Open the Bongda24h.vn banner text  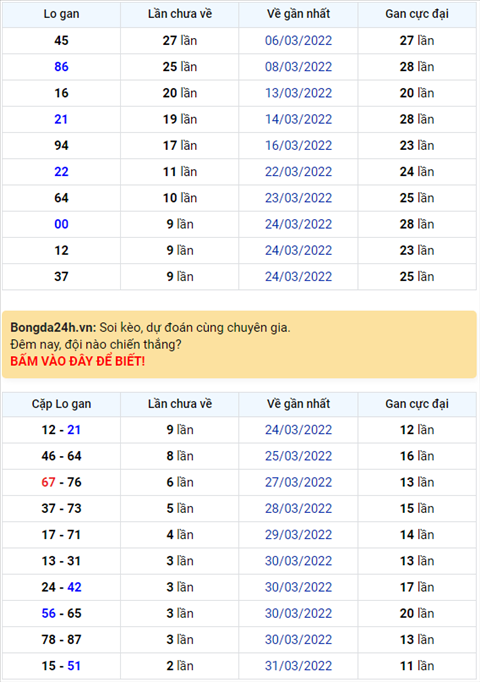tap(150, 328)
